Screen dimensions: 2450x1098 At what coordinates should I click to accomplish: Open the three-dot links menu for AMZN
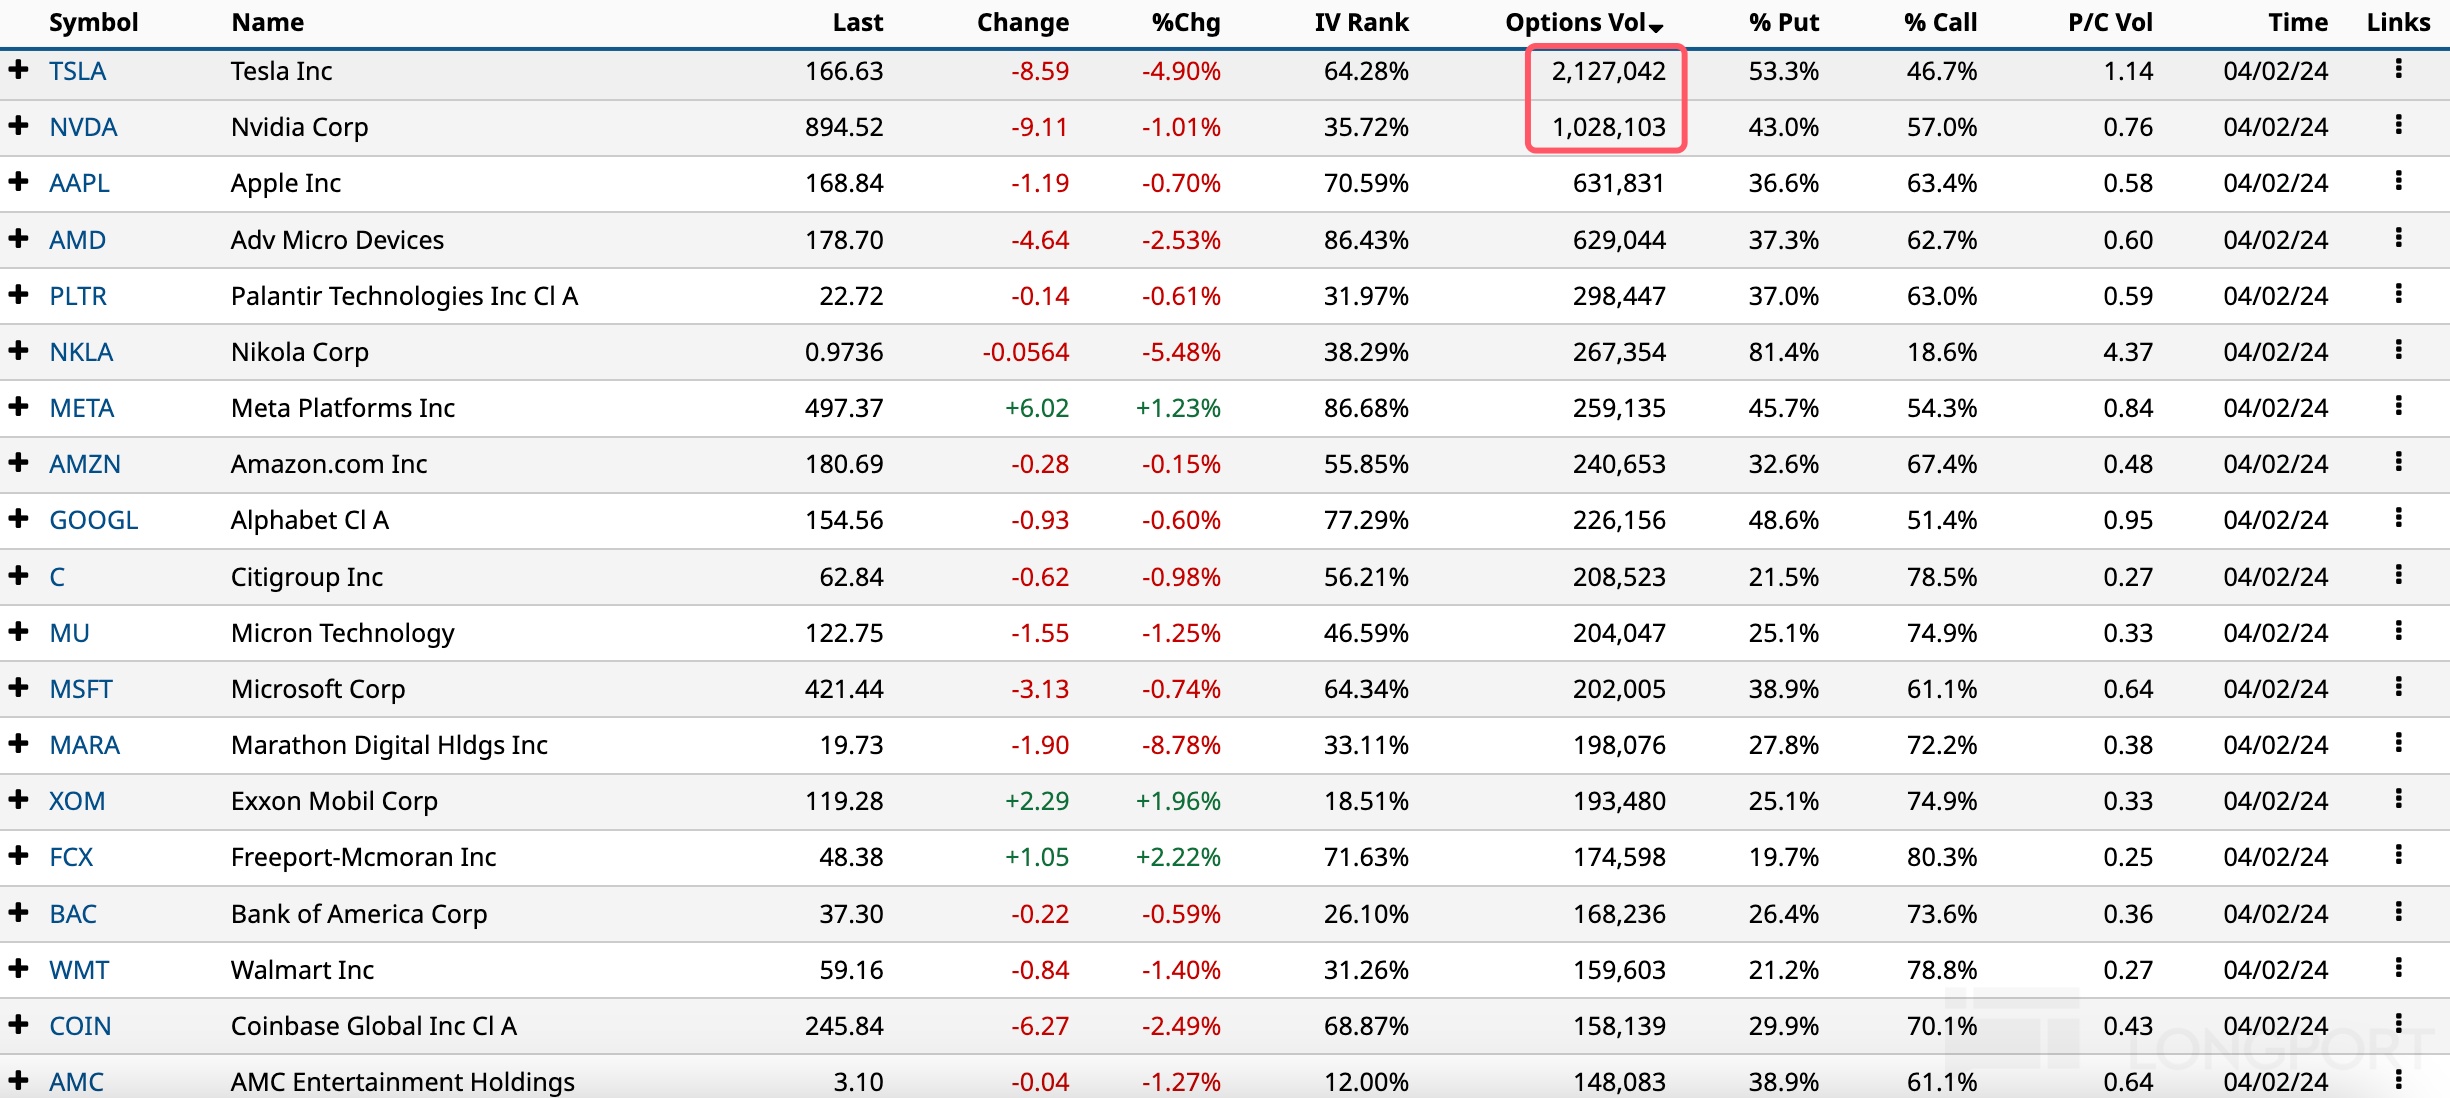2398,462
